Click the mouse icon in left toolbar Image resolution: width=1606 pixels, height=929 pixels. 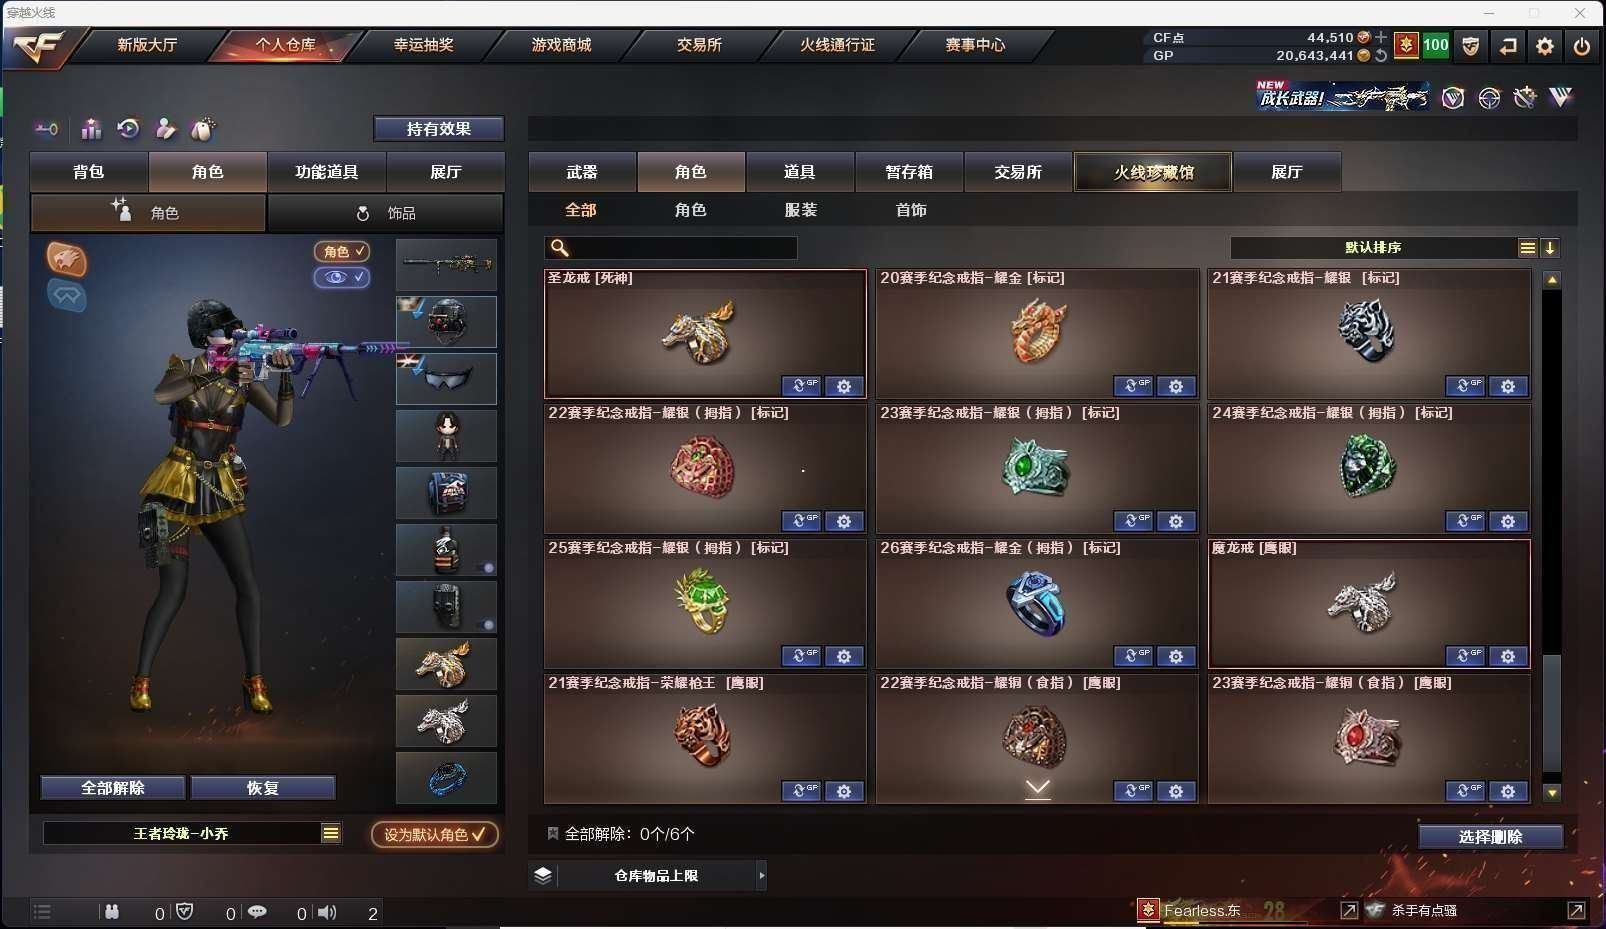tap(203, 129)
